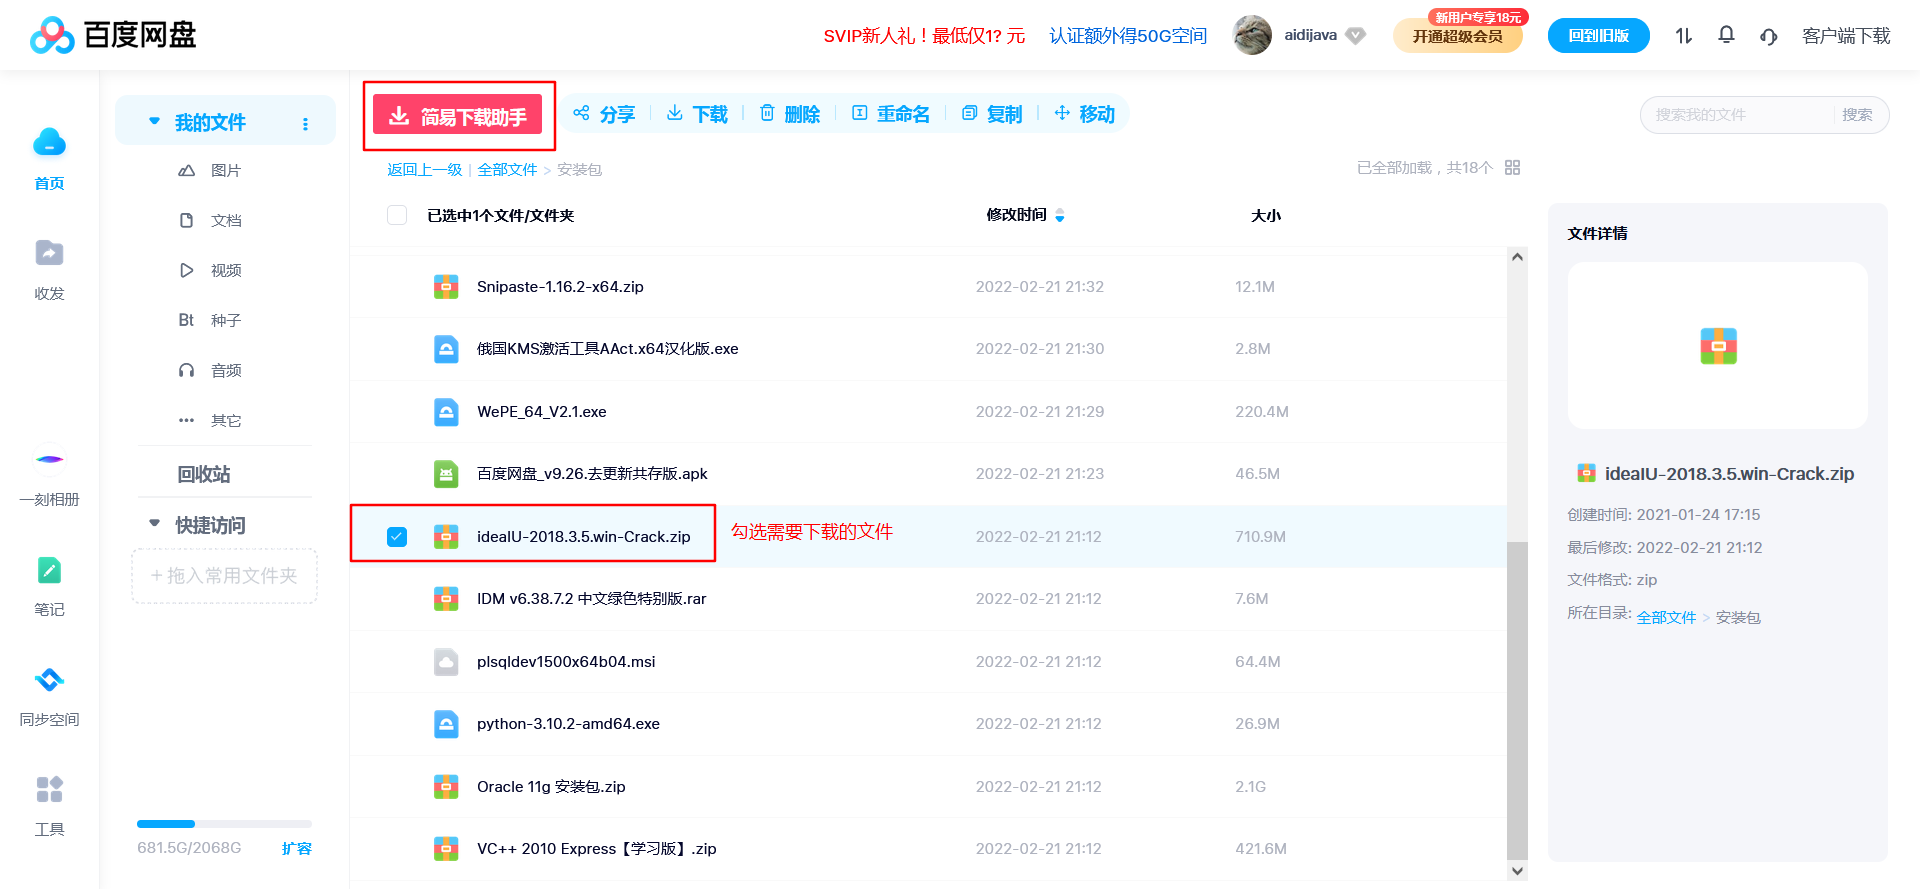Uncheck the idealU-2018.3.5.win-Crack.zip checkbox

pos(397,537)
